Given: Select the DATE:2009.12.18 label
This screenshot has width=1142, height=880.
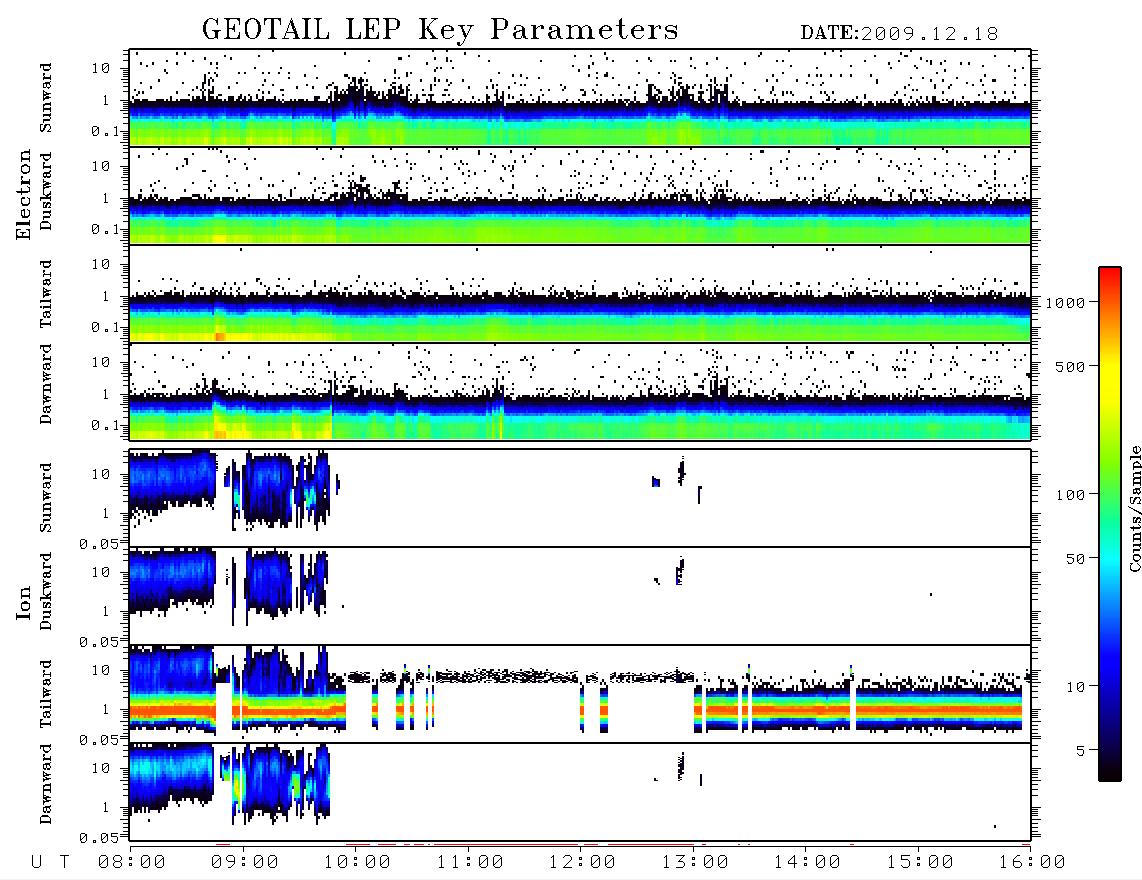Looking at the screenshot, I should tap(899, 33).
